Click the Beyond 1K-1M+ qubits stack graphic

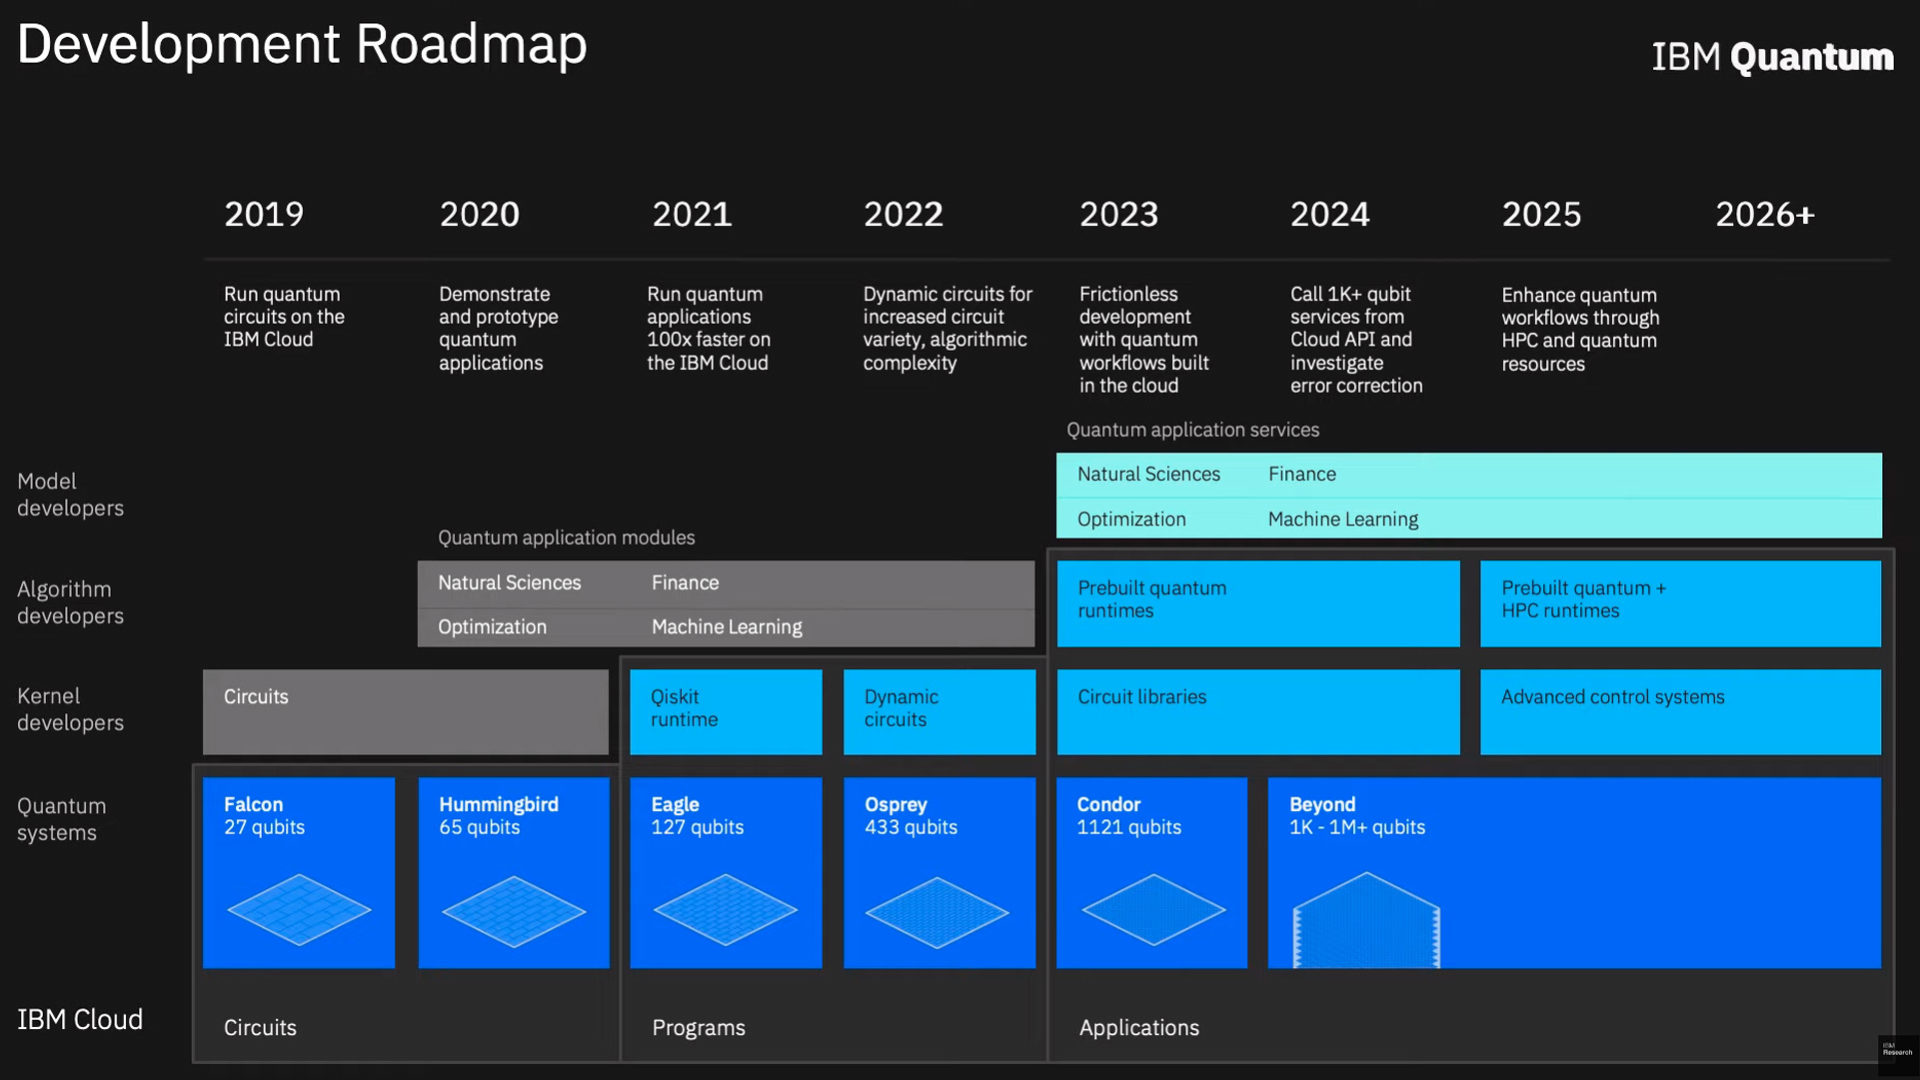coord(1366,920)
